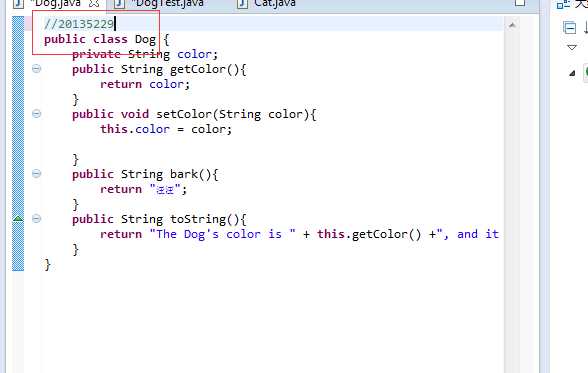This screenshot has height=373, width=588.
Task: Click 'this.getColor()' call in toString
Action: pyautogui.click(x=369, y=234)
